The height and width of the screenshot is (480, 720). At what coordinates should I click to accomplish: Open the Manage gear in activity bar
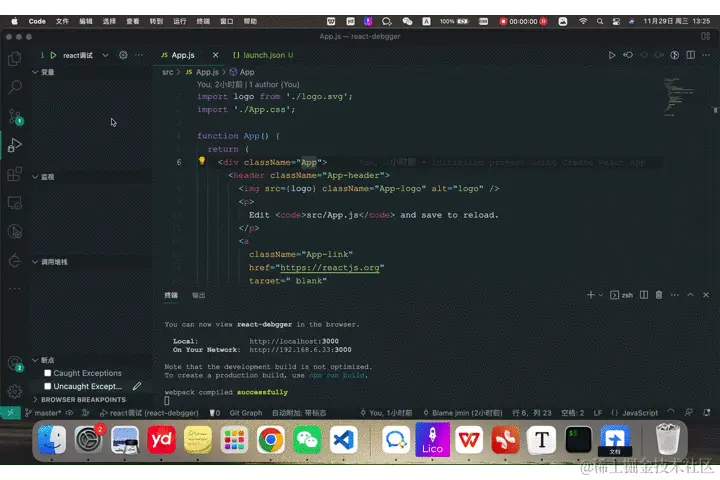(15, 391)
